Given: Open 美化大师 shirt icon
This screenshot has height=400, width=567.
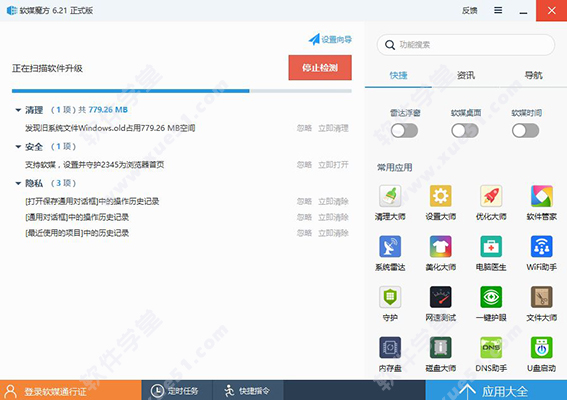Looking at the screenshot, I should (440, 247).
